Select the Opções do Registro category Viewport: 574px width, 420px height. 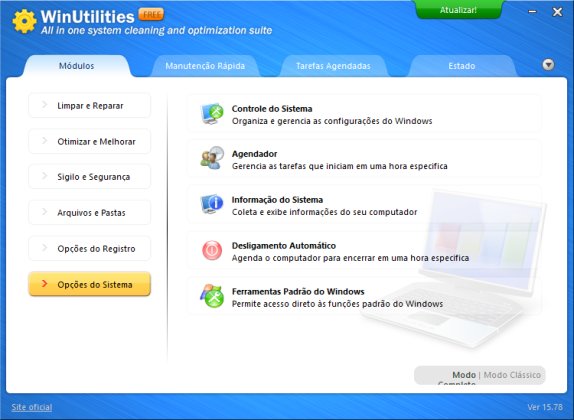[89, 248]
